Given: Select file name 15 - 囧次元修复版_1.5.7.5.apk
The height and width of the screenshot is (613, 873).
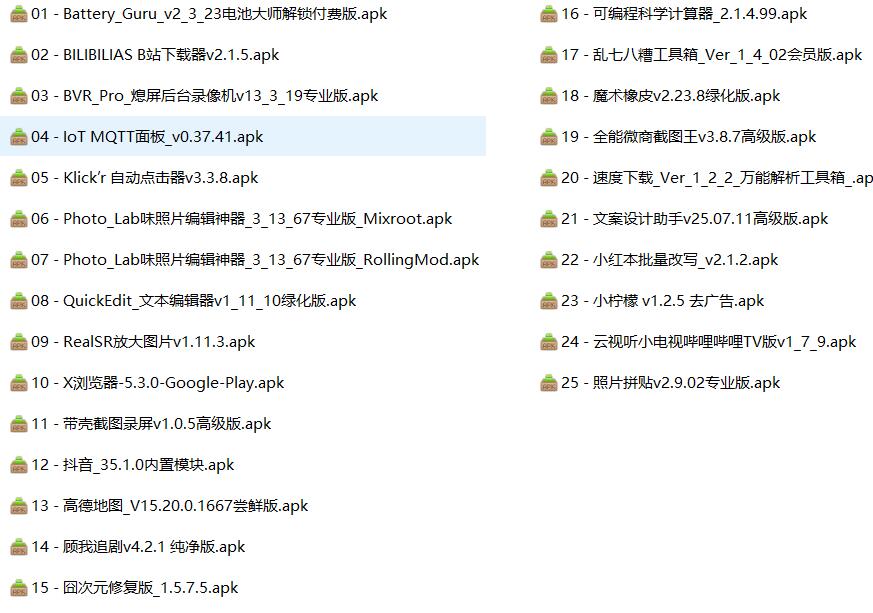Looking at the screenshot, I should tap(135, 587).
